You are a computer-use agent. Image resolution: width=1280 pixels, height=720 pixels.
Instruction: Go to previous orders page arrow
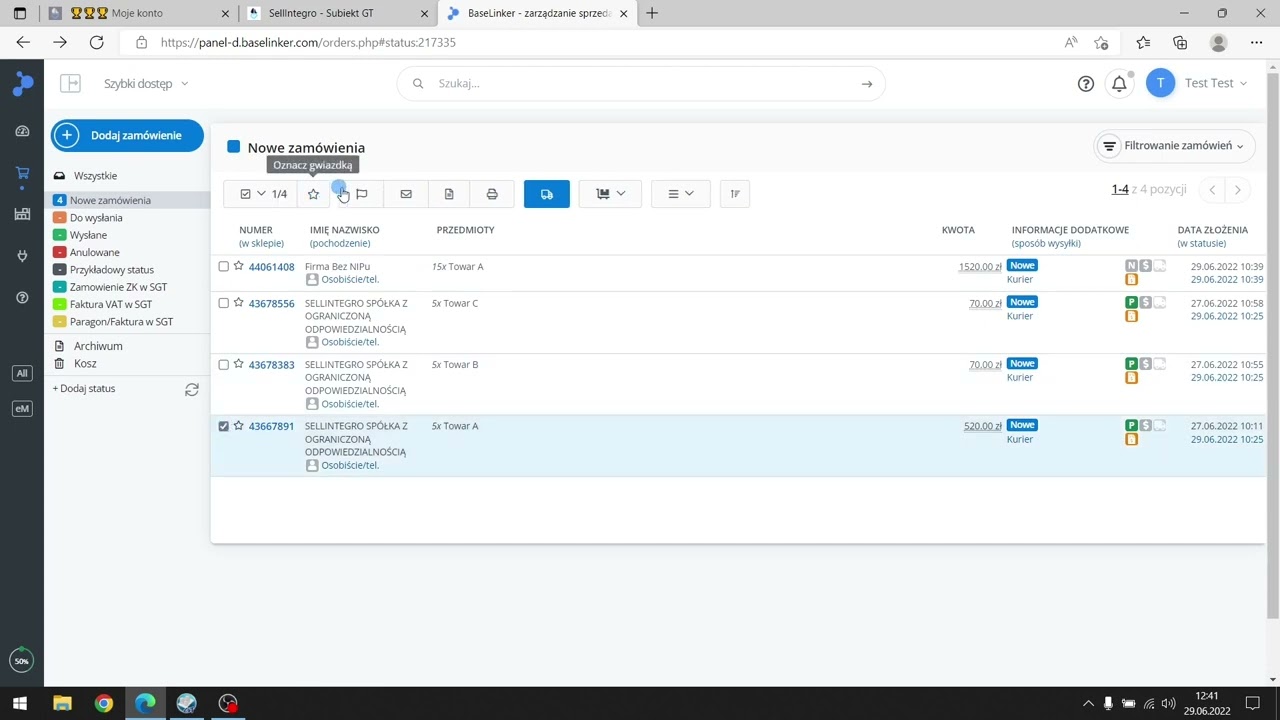(1212, 190)
